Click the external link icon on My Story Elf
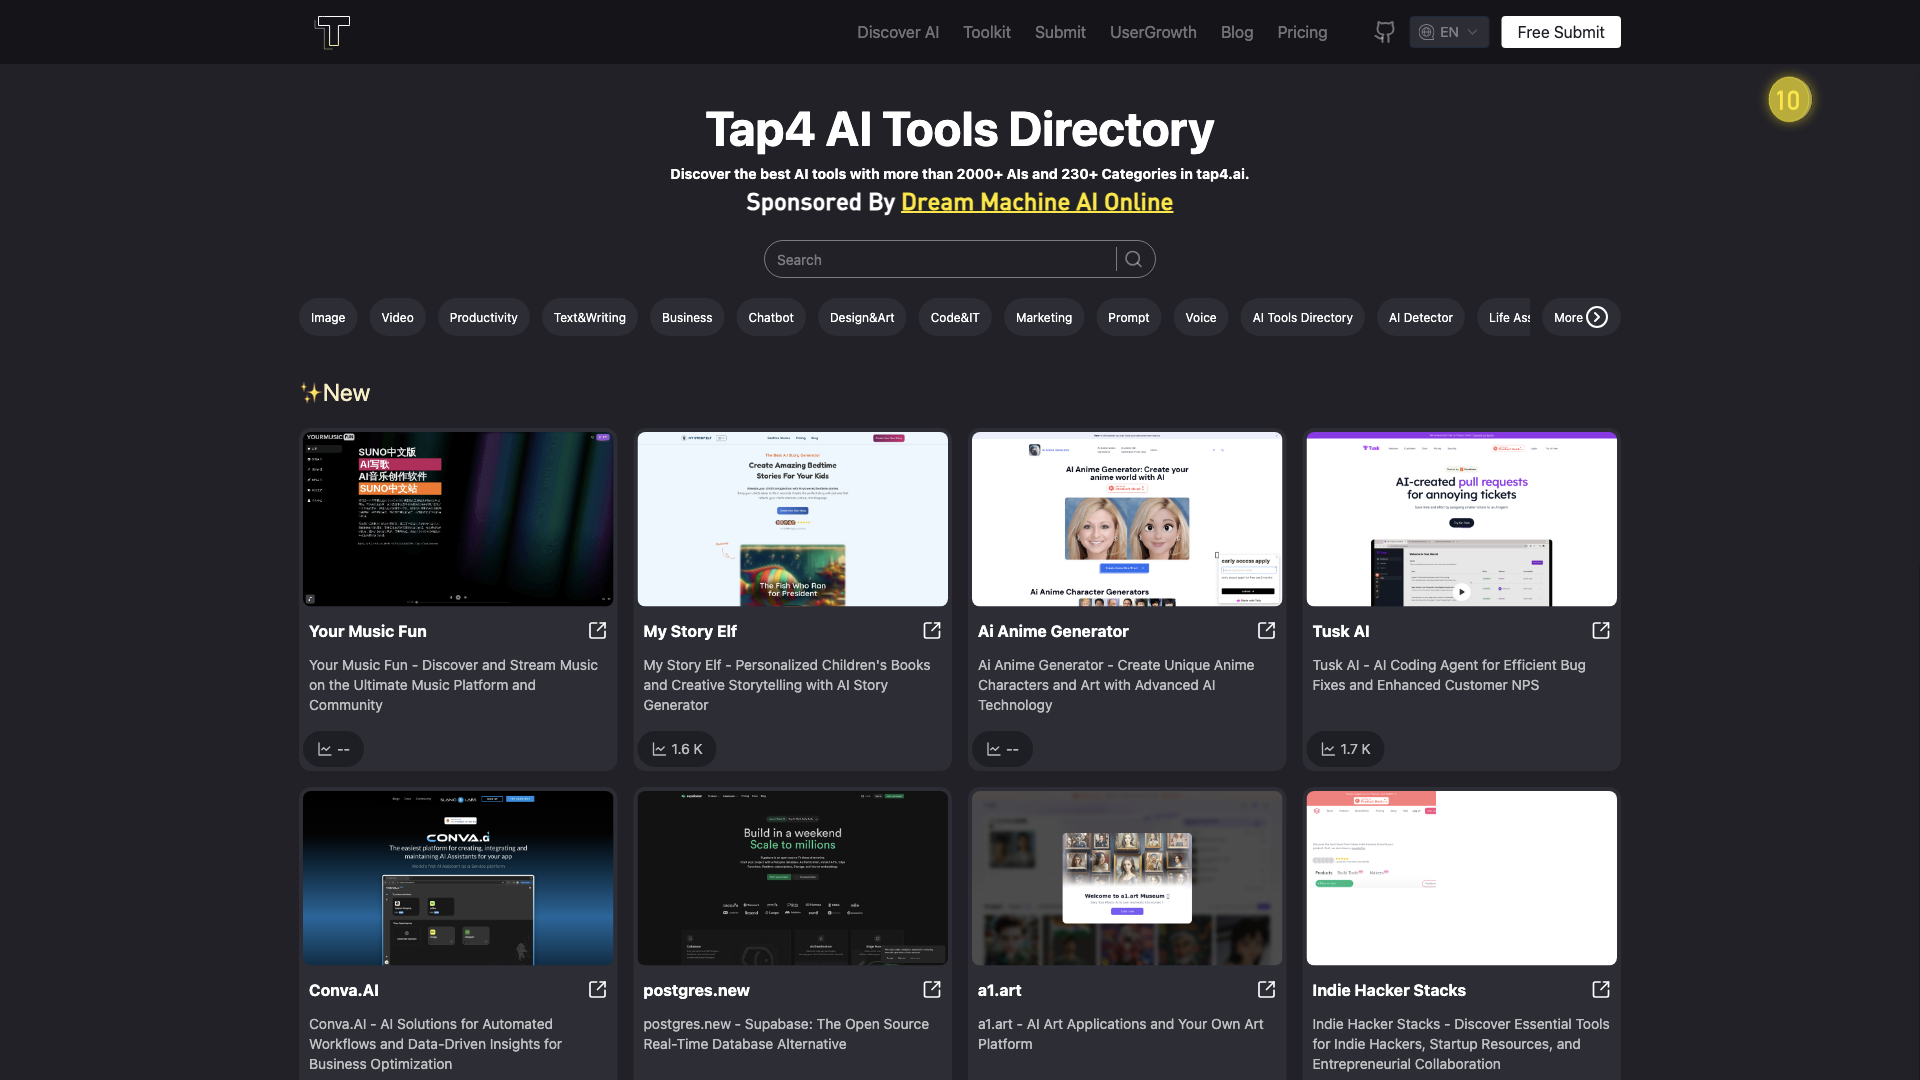Image resolution: width=1920 pixels, height=1080 pixels. point(931,630)
